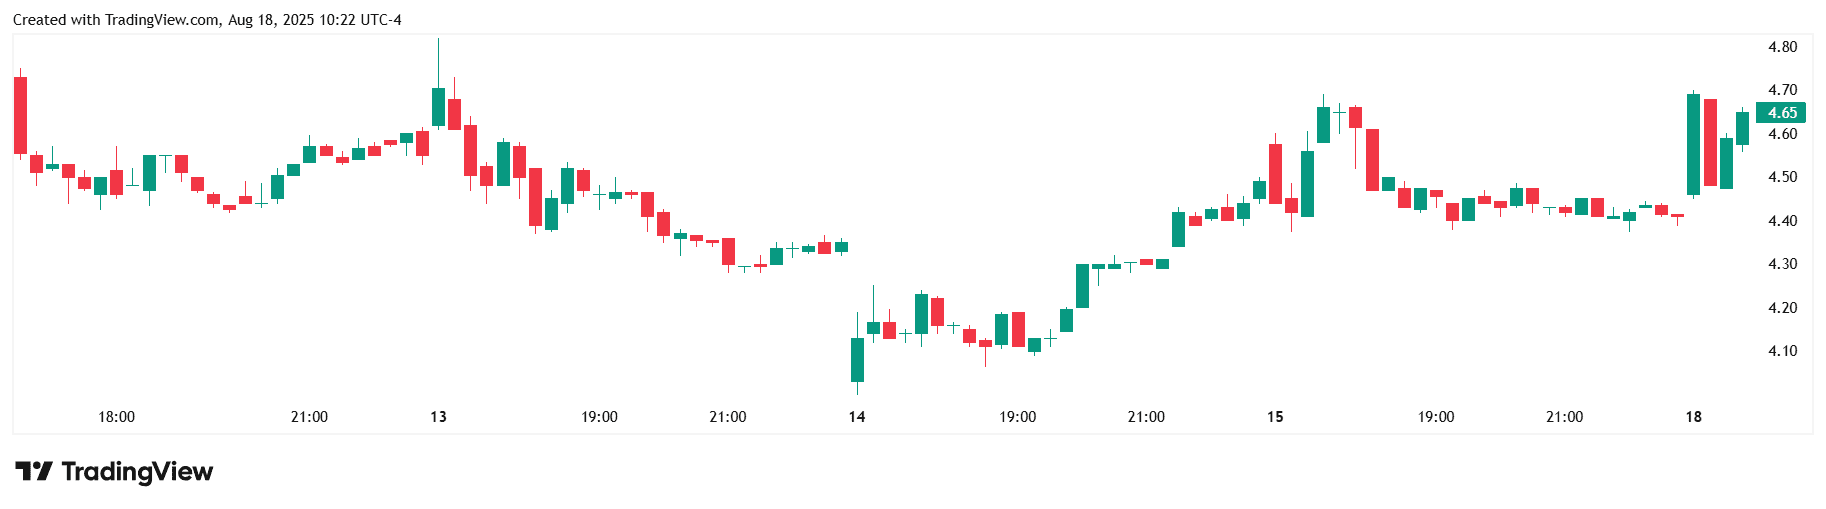
Task: Click the first red candle at chart's left edge
Action: point(20,115)
